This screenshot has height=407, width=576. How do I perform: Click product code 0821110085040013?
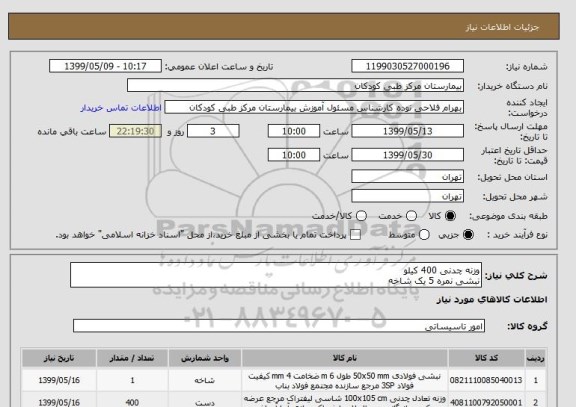(x=486, y=380)
